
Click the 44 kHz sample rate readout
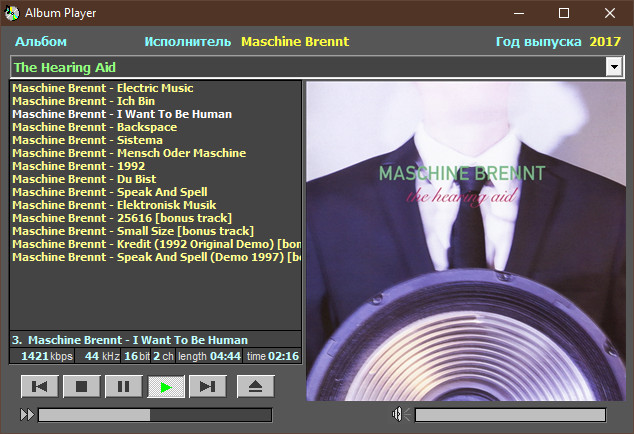(x=102, y=356)
